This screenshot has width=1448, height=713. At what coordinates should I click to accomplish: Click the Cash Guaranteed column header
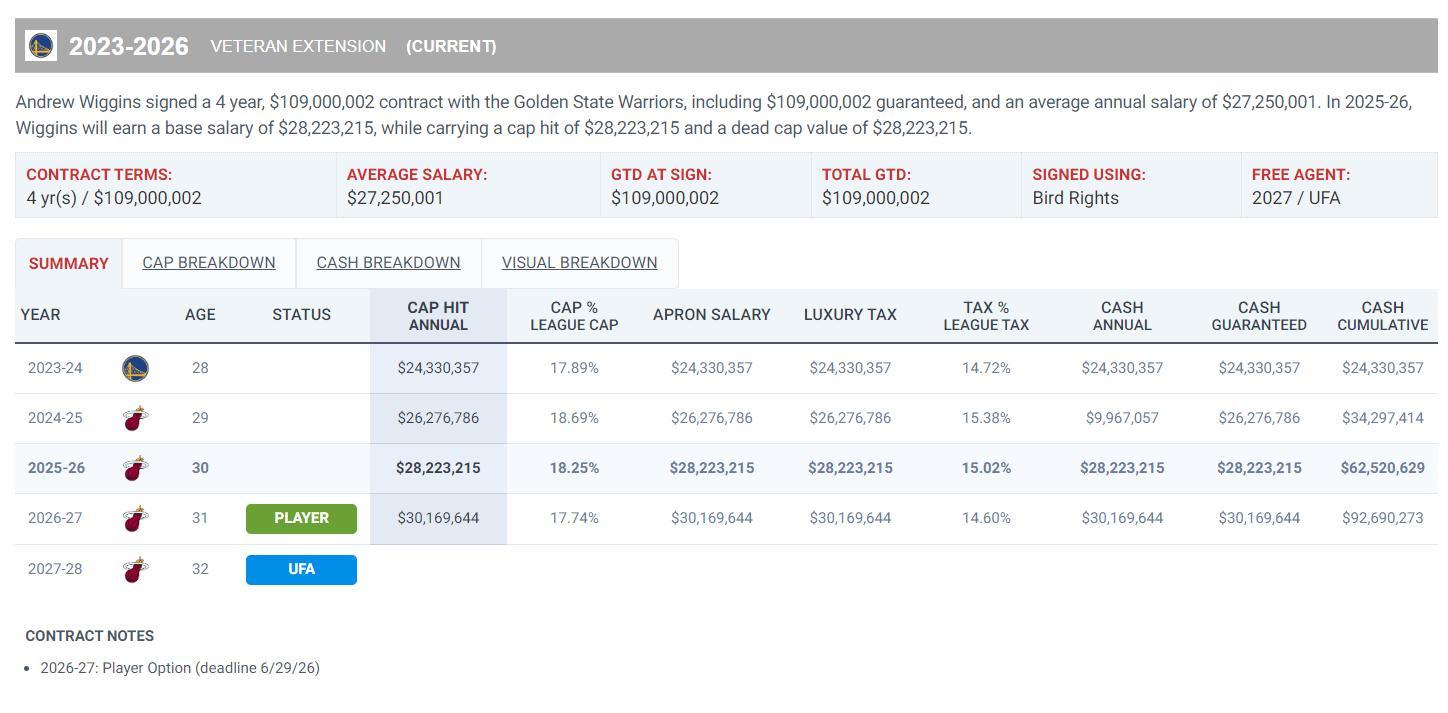pyautogui.click(x=1258, y=316)
